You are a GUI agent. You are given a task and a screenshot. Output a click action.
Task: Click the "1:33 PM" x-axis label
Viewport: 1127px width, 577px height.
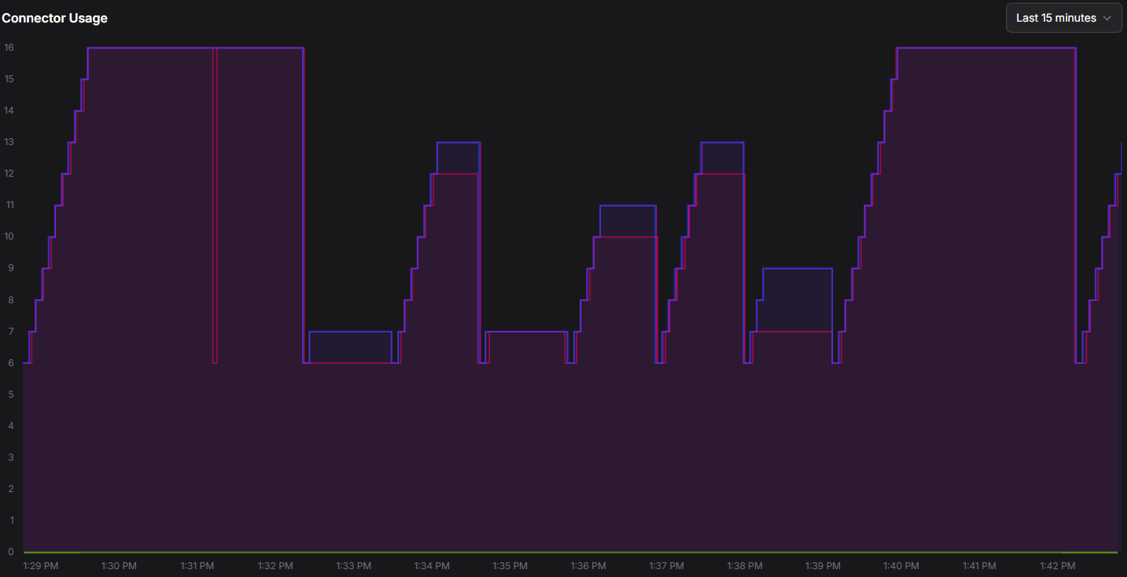pos(353,566)
